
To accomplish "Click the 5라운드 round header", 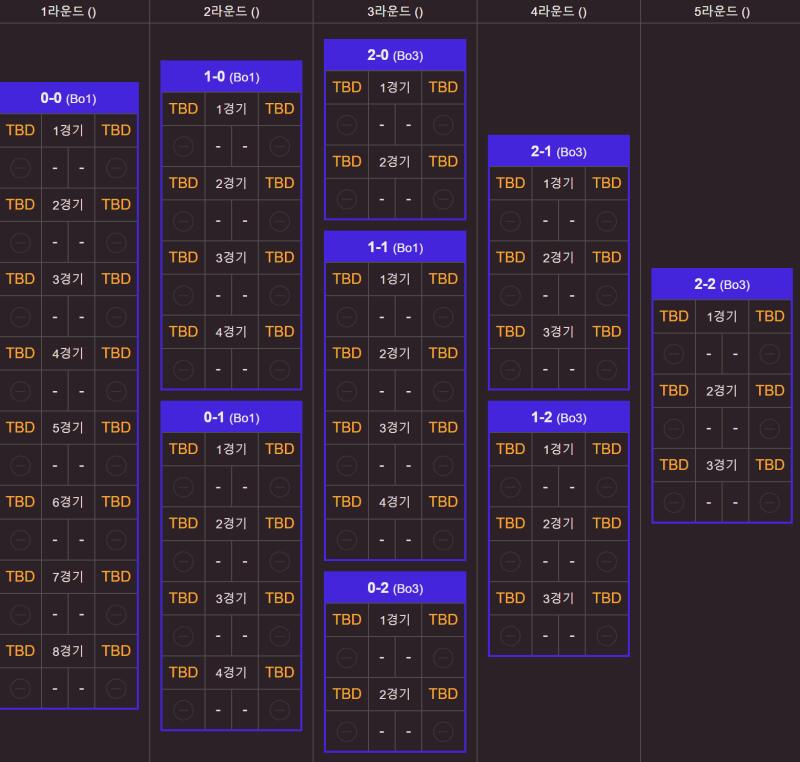I will click(722, 11).
